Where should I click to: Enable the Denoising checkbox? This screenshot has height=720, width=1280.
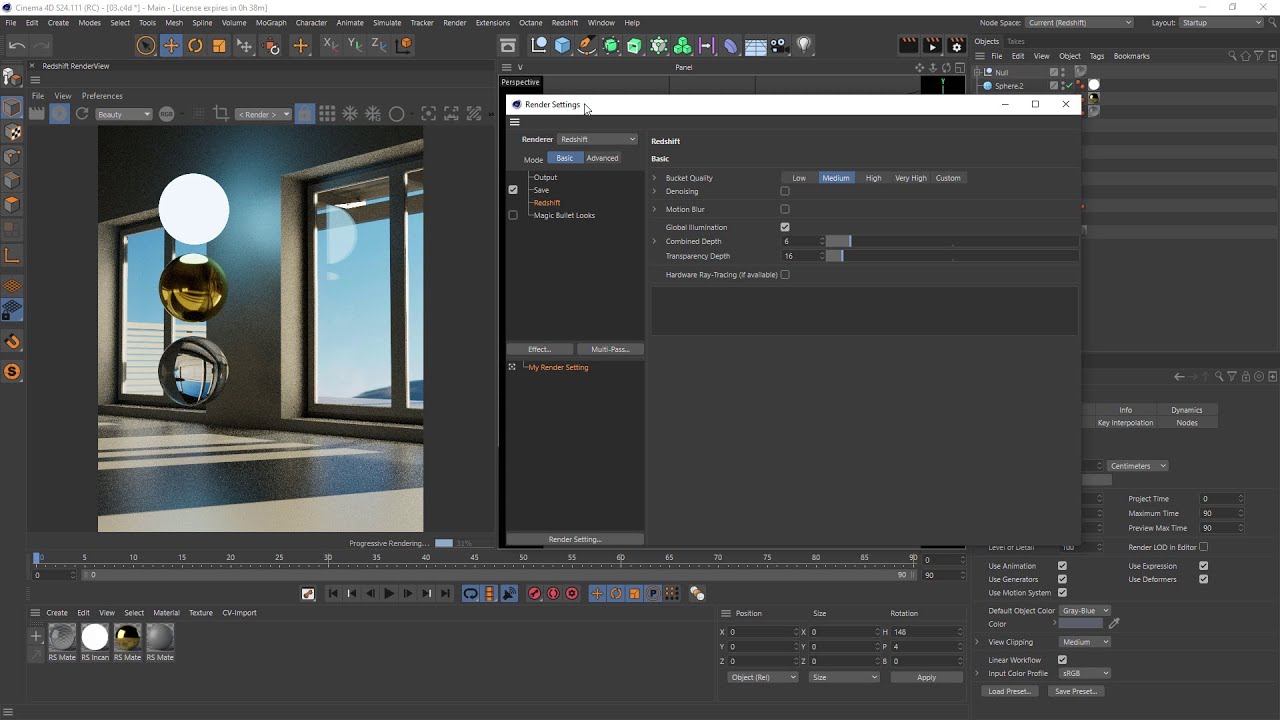[785, 191]
